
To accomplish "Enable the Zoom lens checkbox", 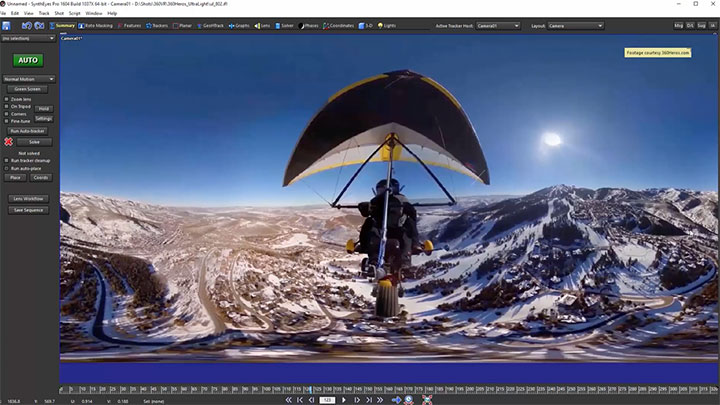I will point(6,99).
